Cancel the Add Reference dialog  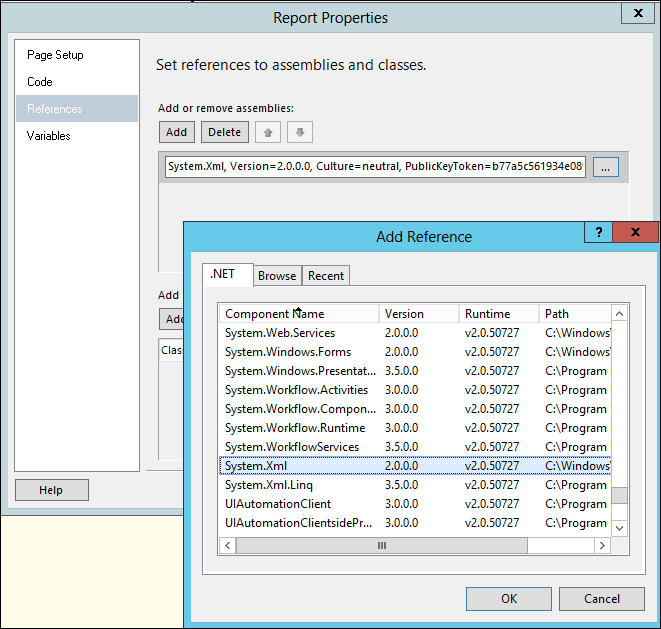(x=601, y=598)
